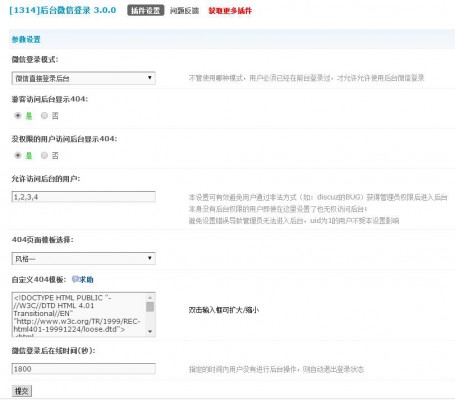Click the 提交 submit button
Viewport: 455px width, 400px height.
coord(22,391)
